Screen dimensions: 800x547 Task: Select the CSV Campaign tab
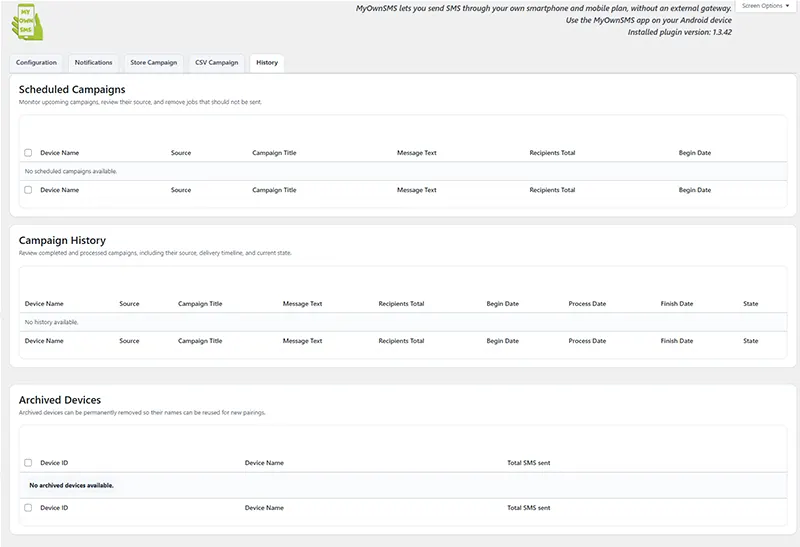[x=216, y=63]
